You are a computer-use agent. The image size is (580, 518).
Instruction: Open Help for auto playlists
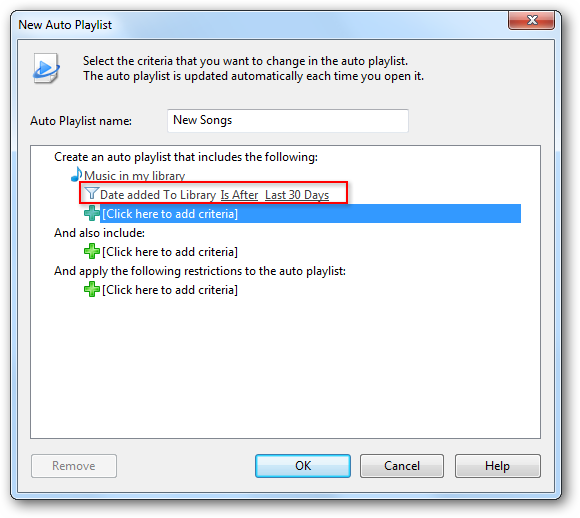click(x=498, y=466)
